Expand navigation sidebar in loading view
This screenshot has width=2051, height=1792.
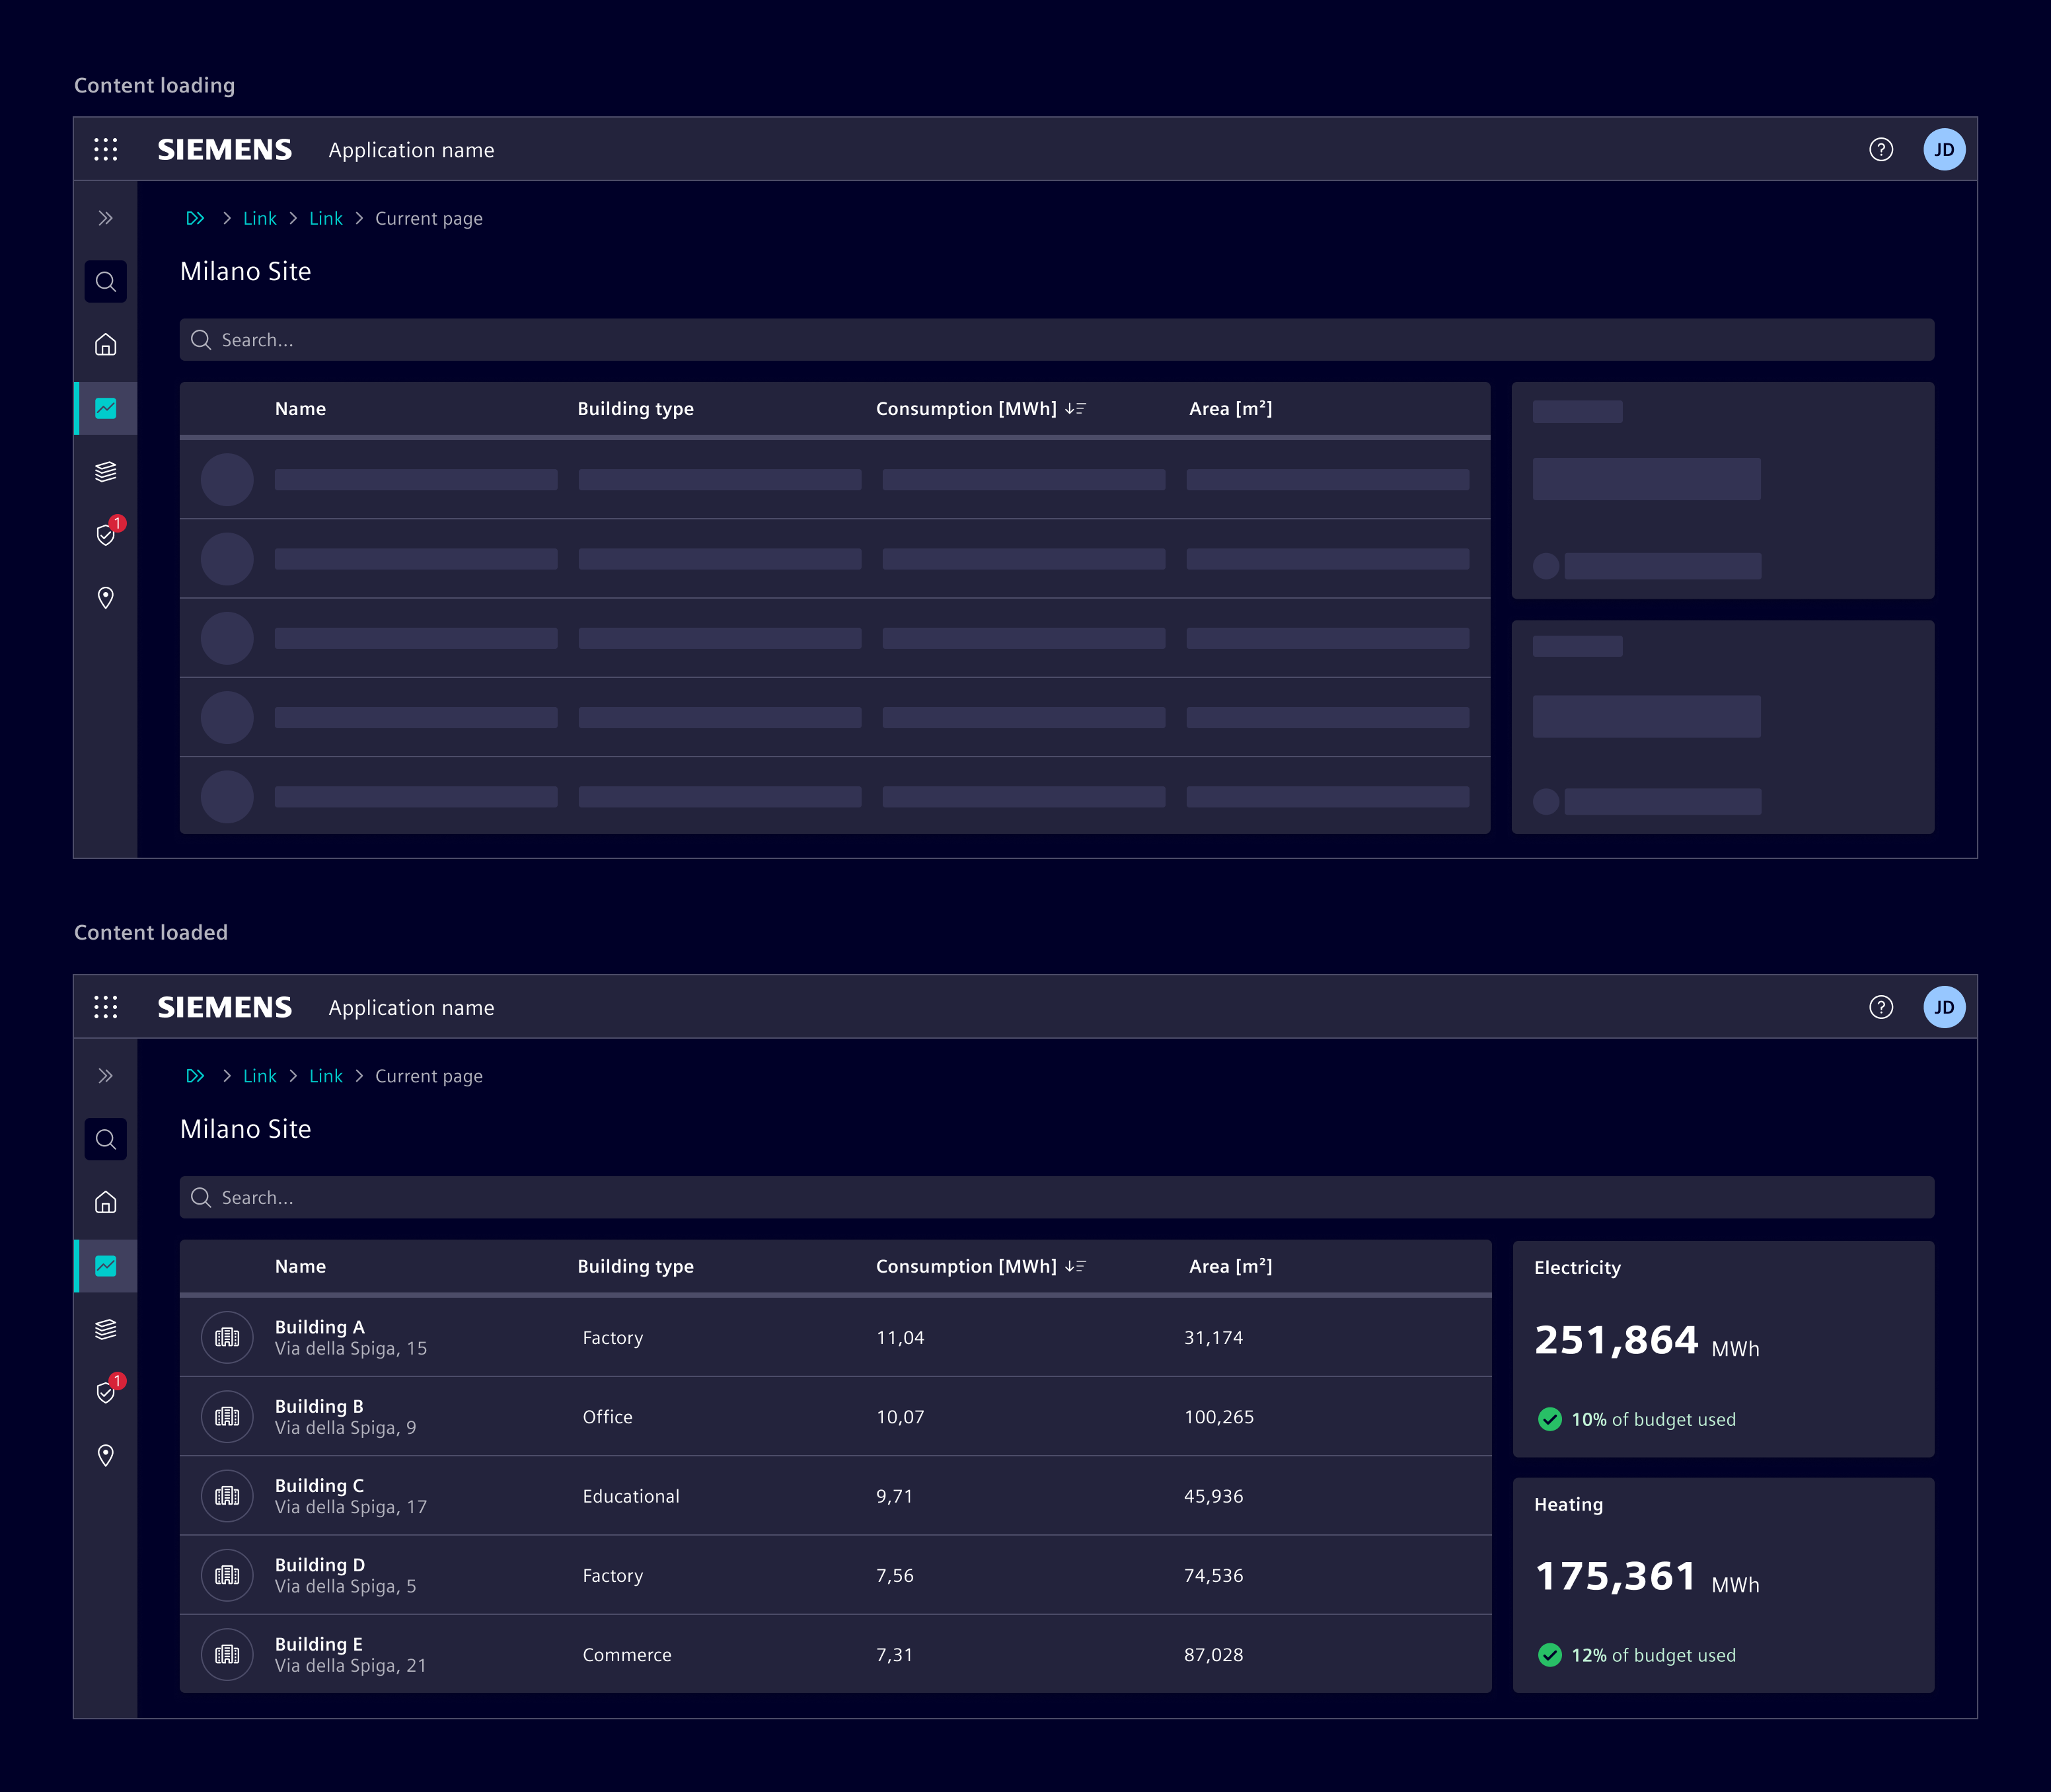coord(105,218)
